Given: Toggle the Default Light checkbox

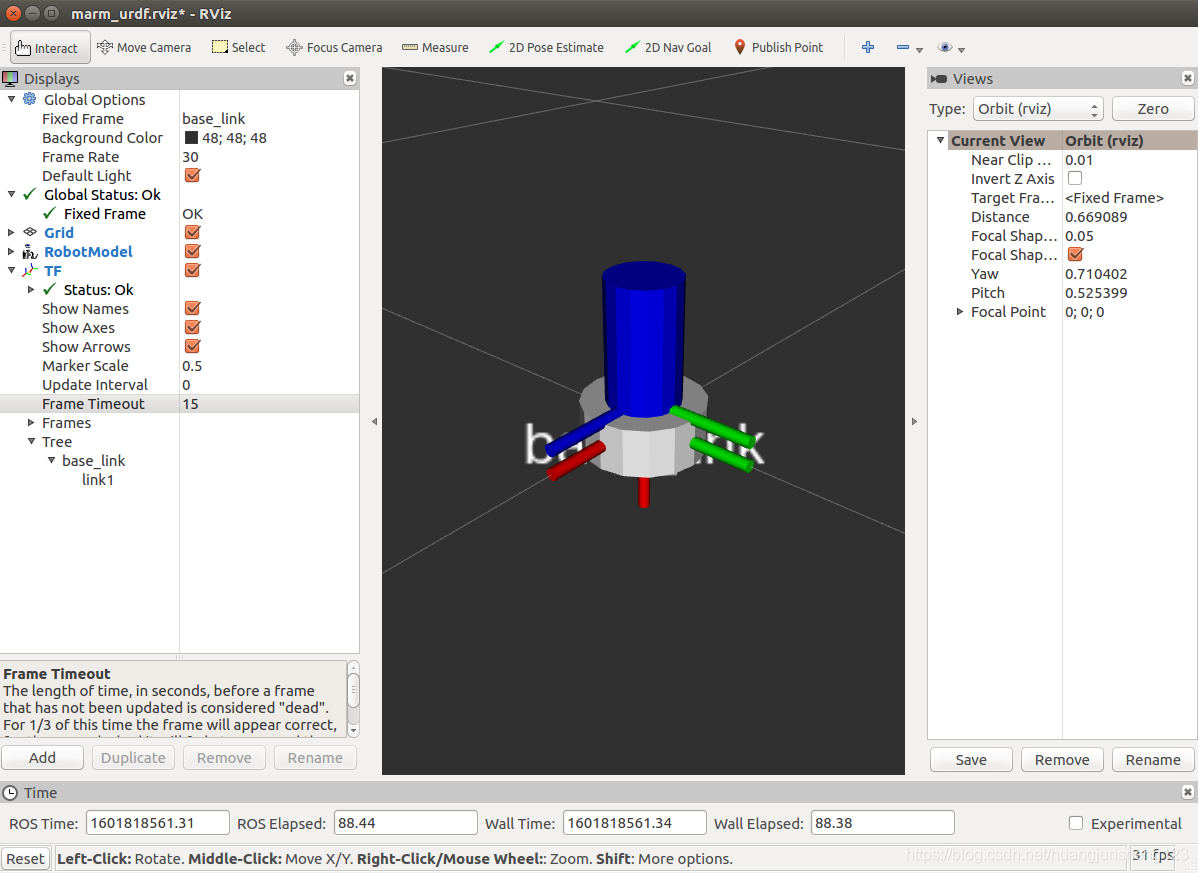Looking at the screenshot, I should pyautogui.click(x=193, y=175).
